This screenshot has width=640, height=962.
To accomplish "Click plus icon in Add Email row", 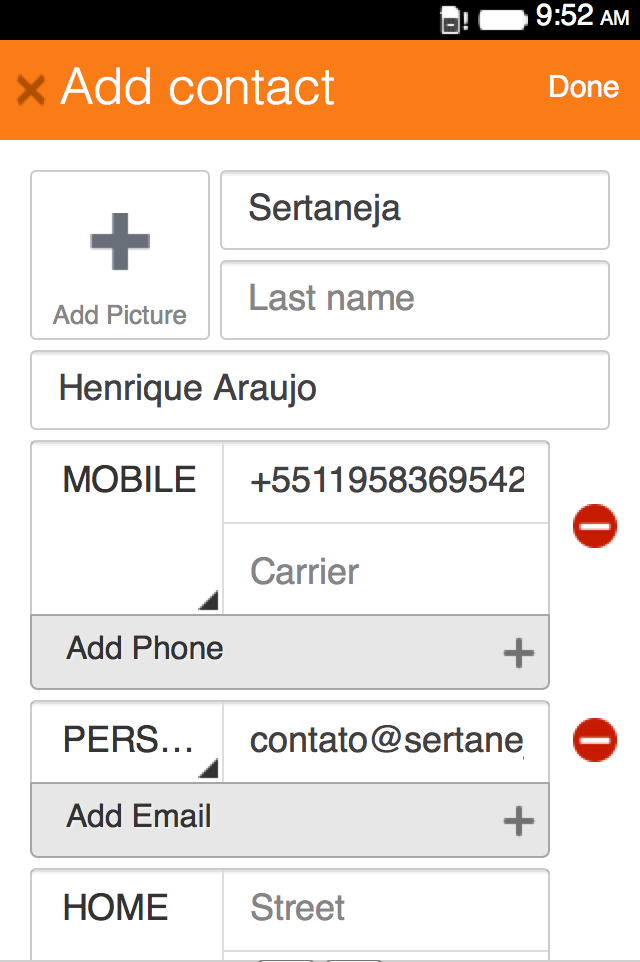I will [x=518, y=822].
